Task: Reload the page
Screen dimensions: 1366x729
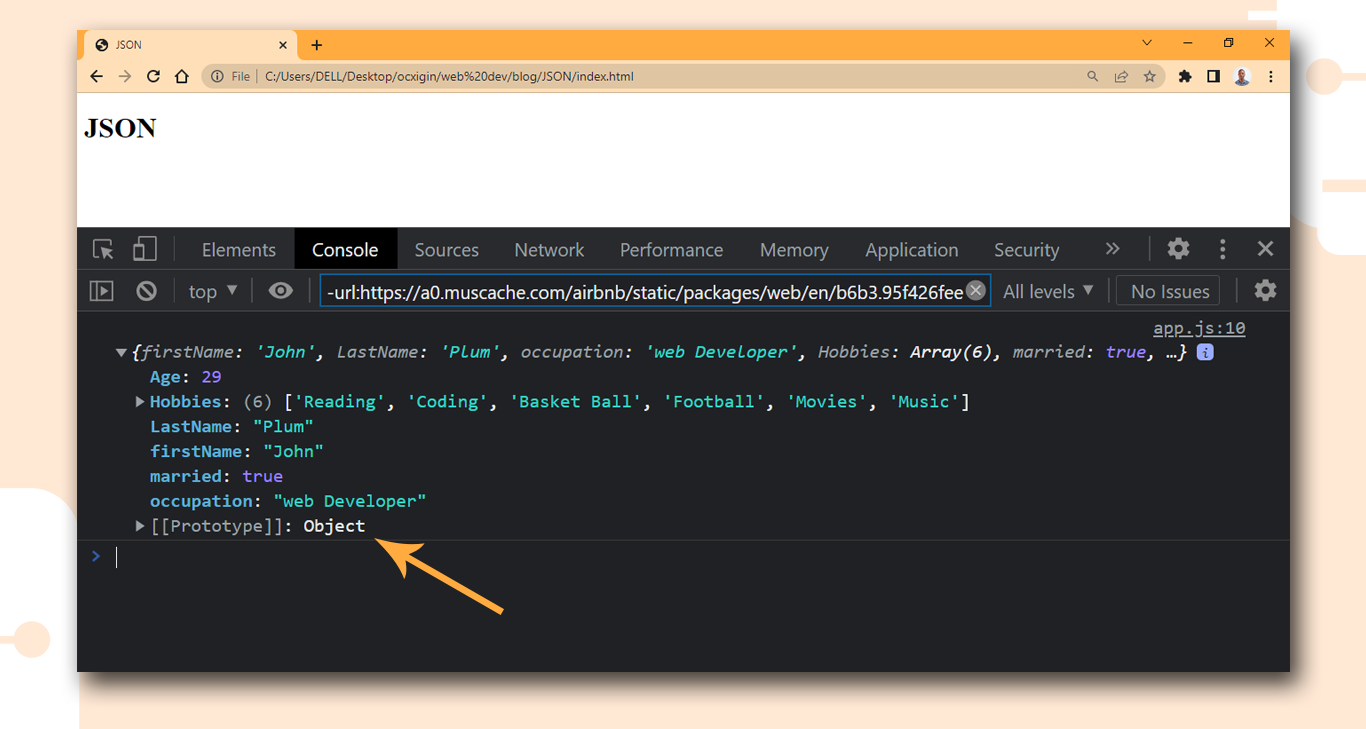Action: [x=153, y=76]
